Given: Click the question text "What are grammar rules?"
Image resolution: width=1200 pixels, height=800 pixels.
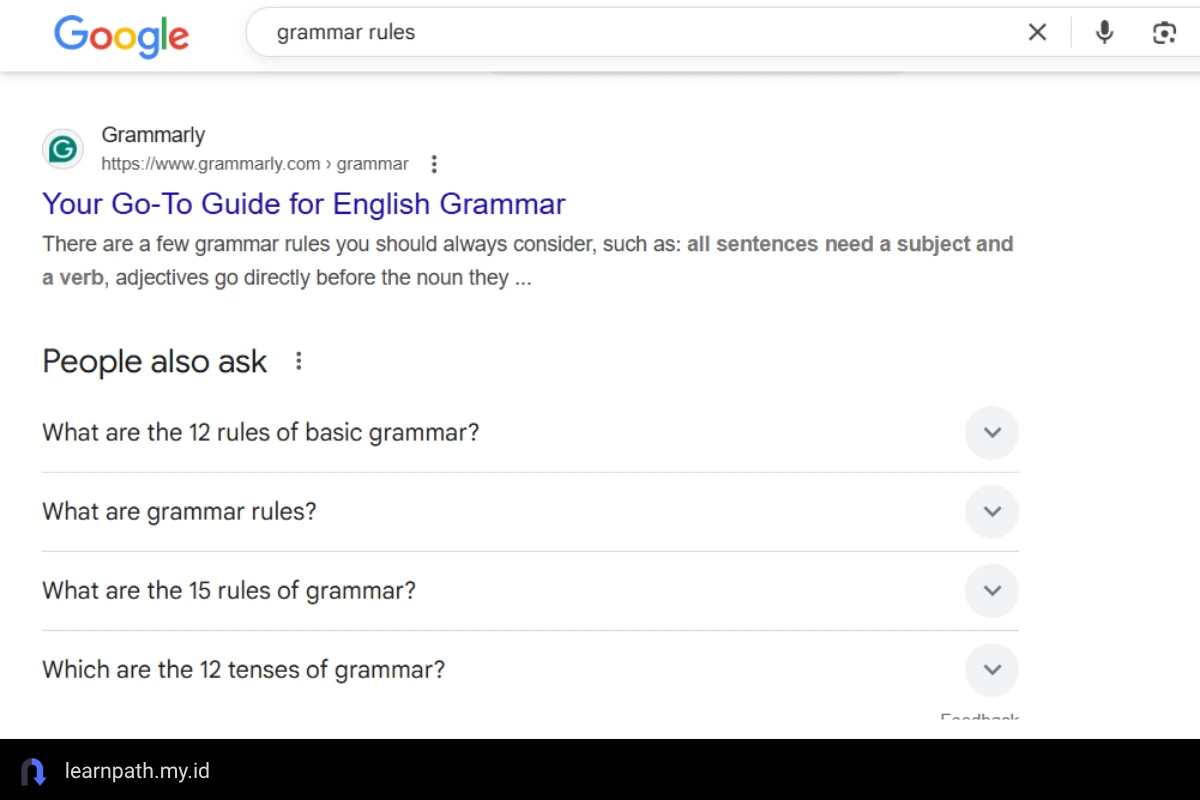Looking at the screenshot, I should [179, 512].
